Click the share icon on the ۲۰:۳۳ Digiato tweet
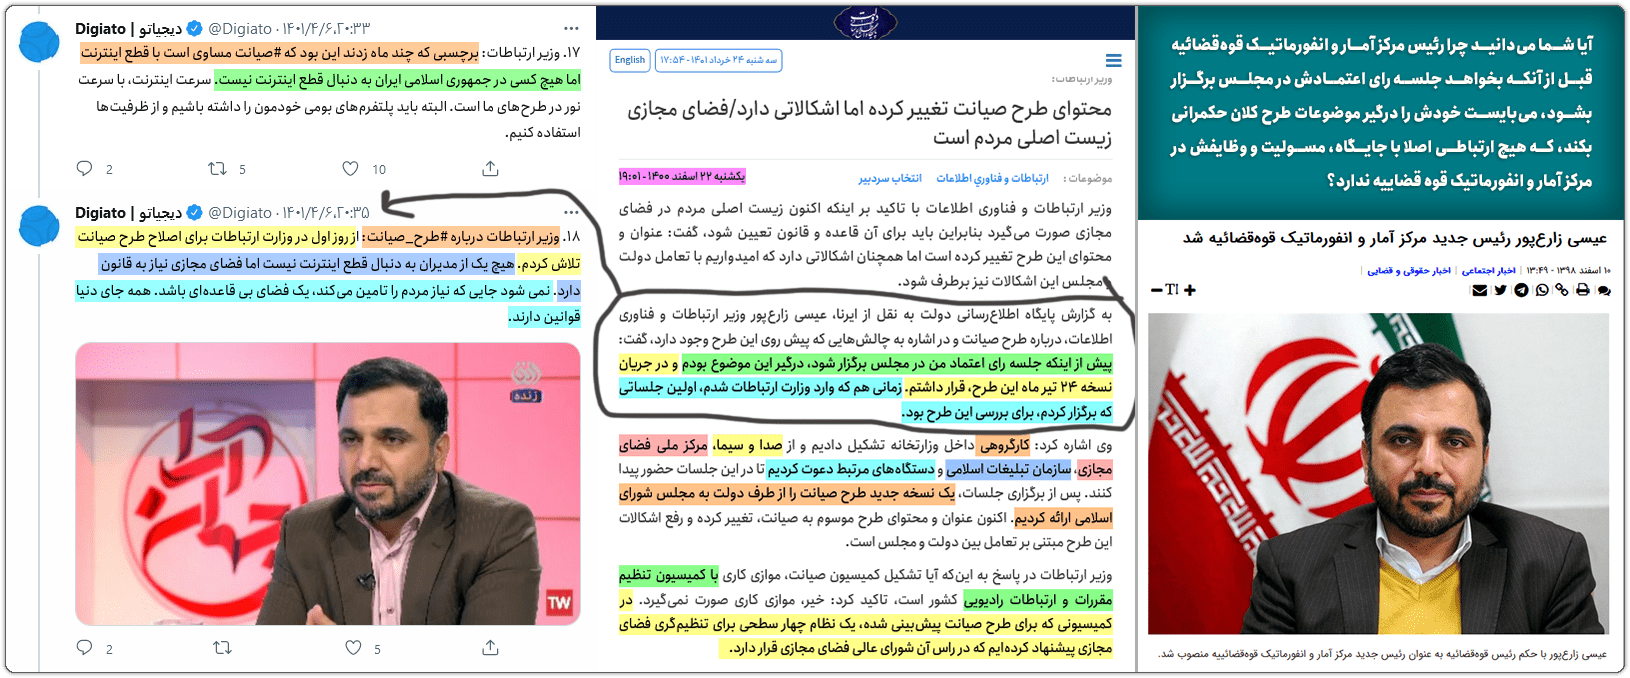The image size is (1630, 678). 490,168
